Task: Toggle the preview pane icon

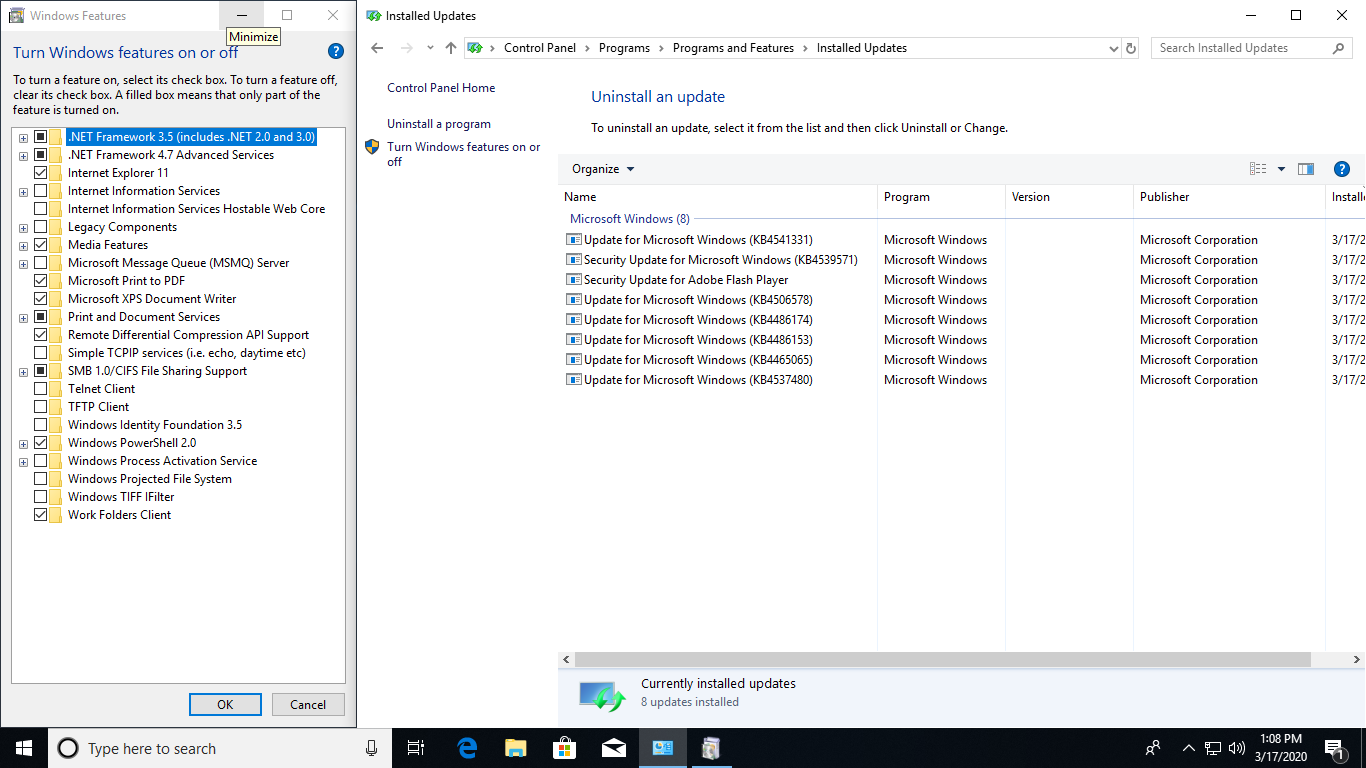Action: (x=1306, y=169)
